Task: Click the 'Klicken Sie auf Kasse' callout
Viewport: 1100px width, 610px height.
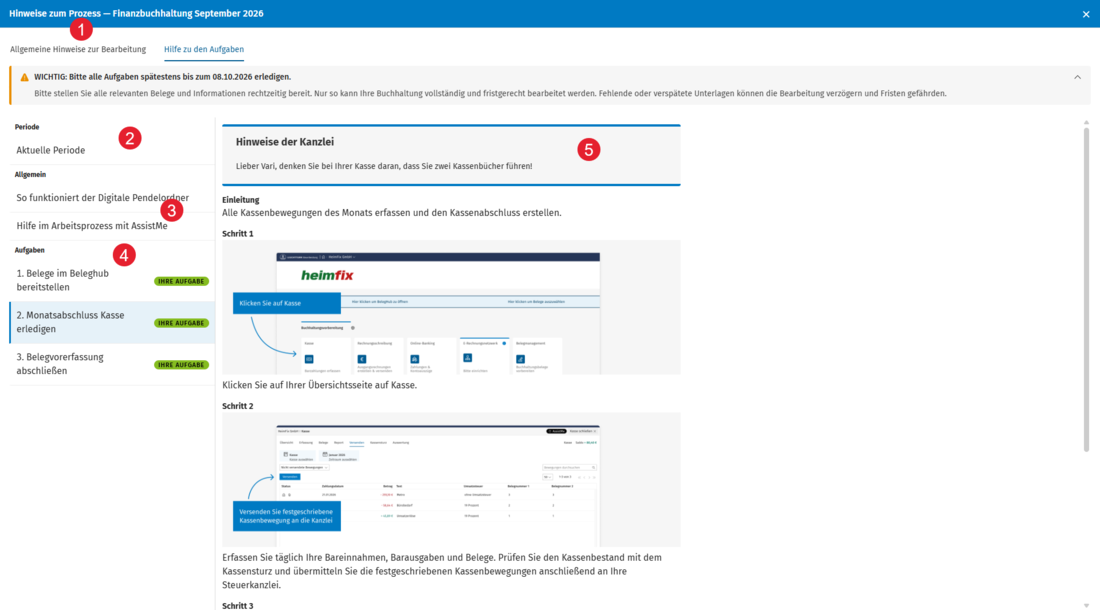Action: 287,303
